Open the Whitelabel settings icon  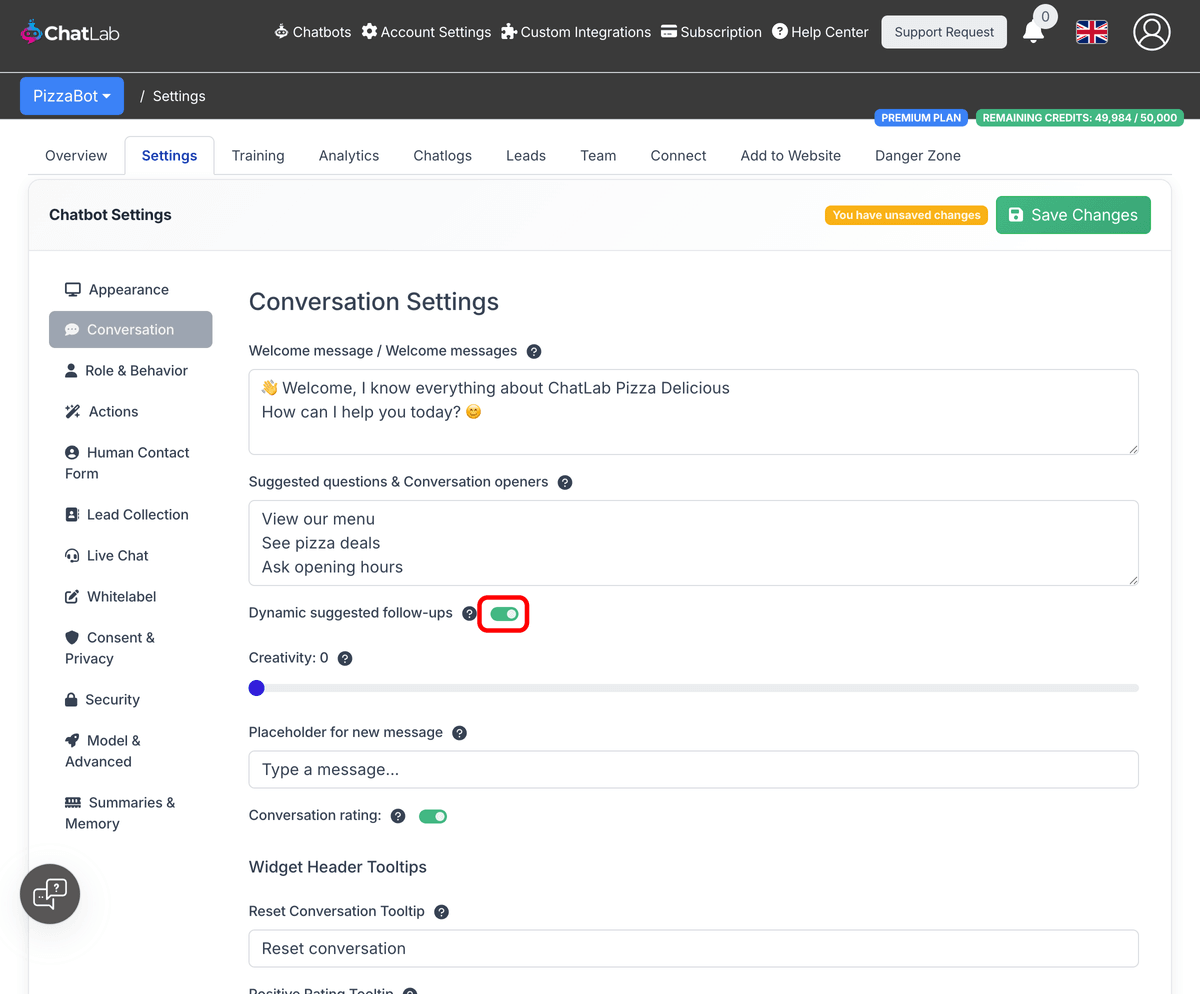71,596
